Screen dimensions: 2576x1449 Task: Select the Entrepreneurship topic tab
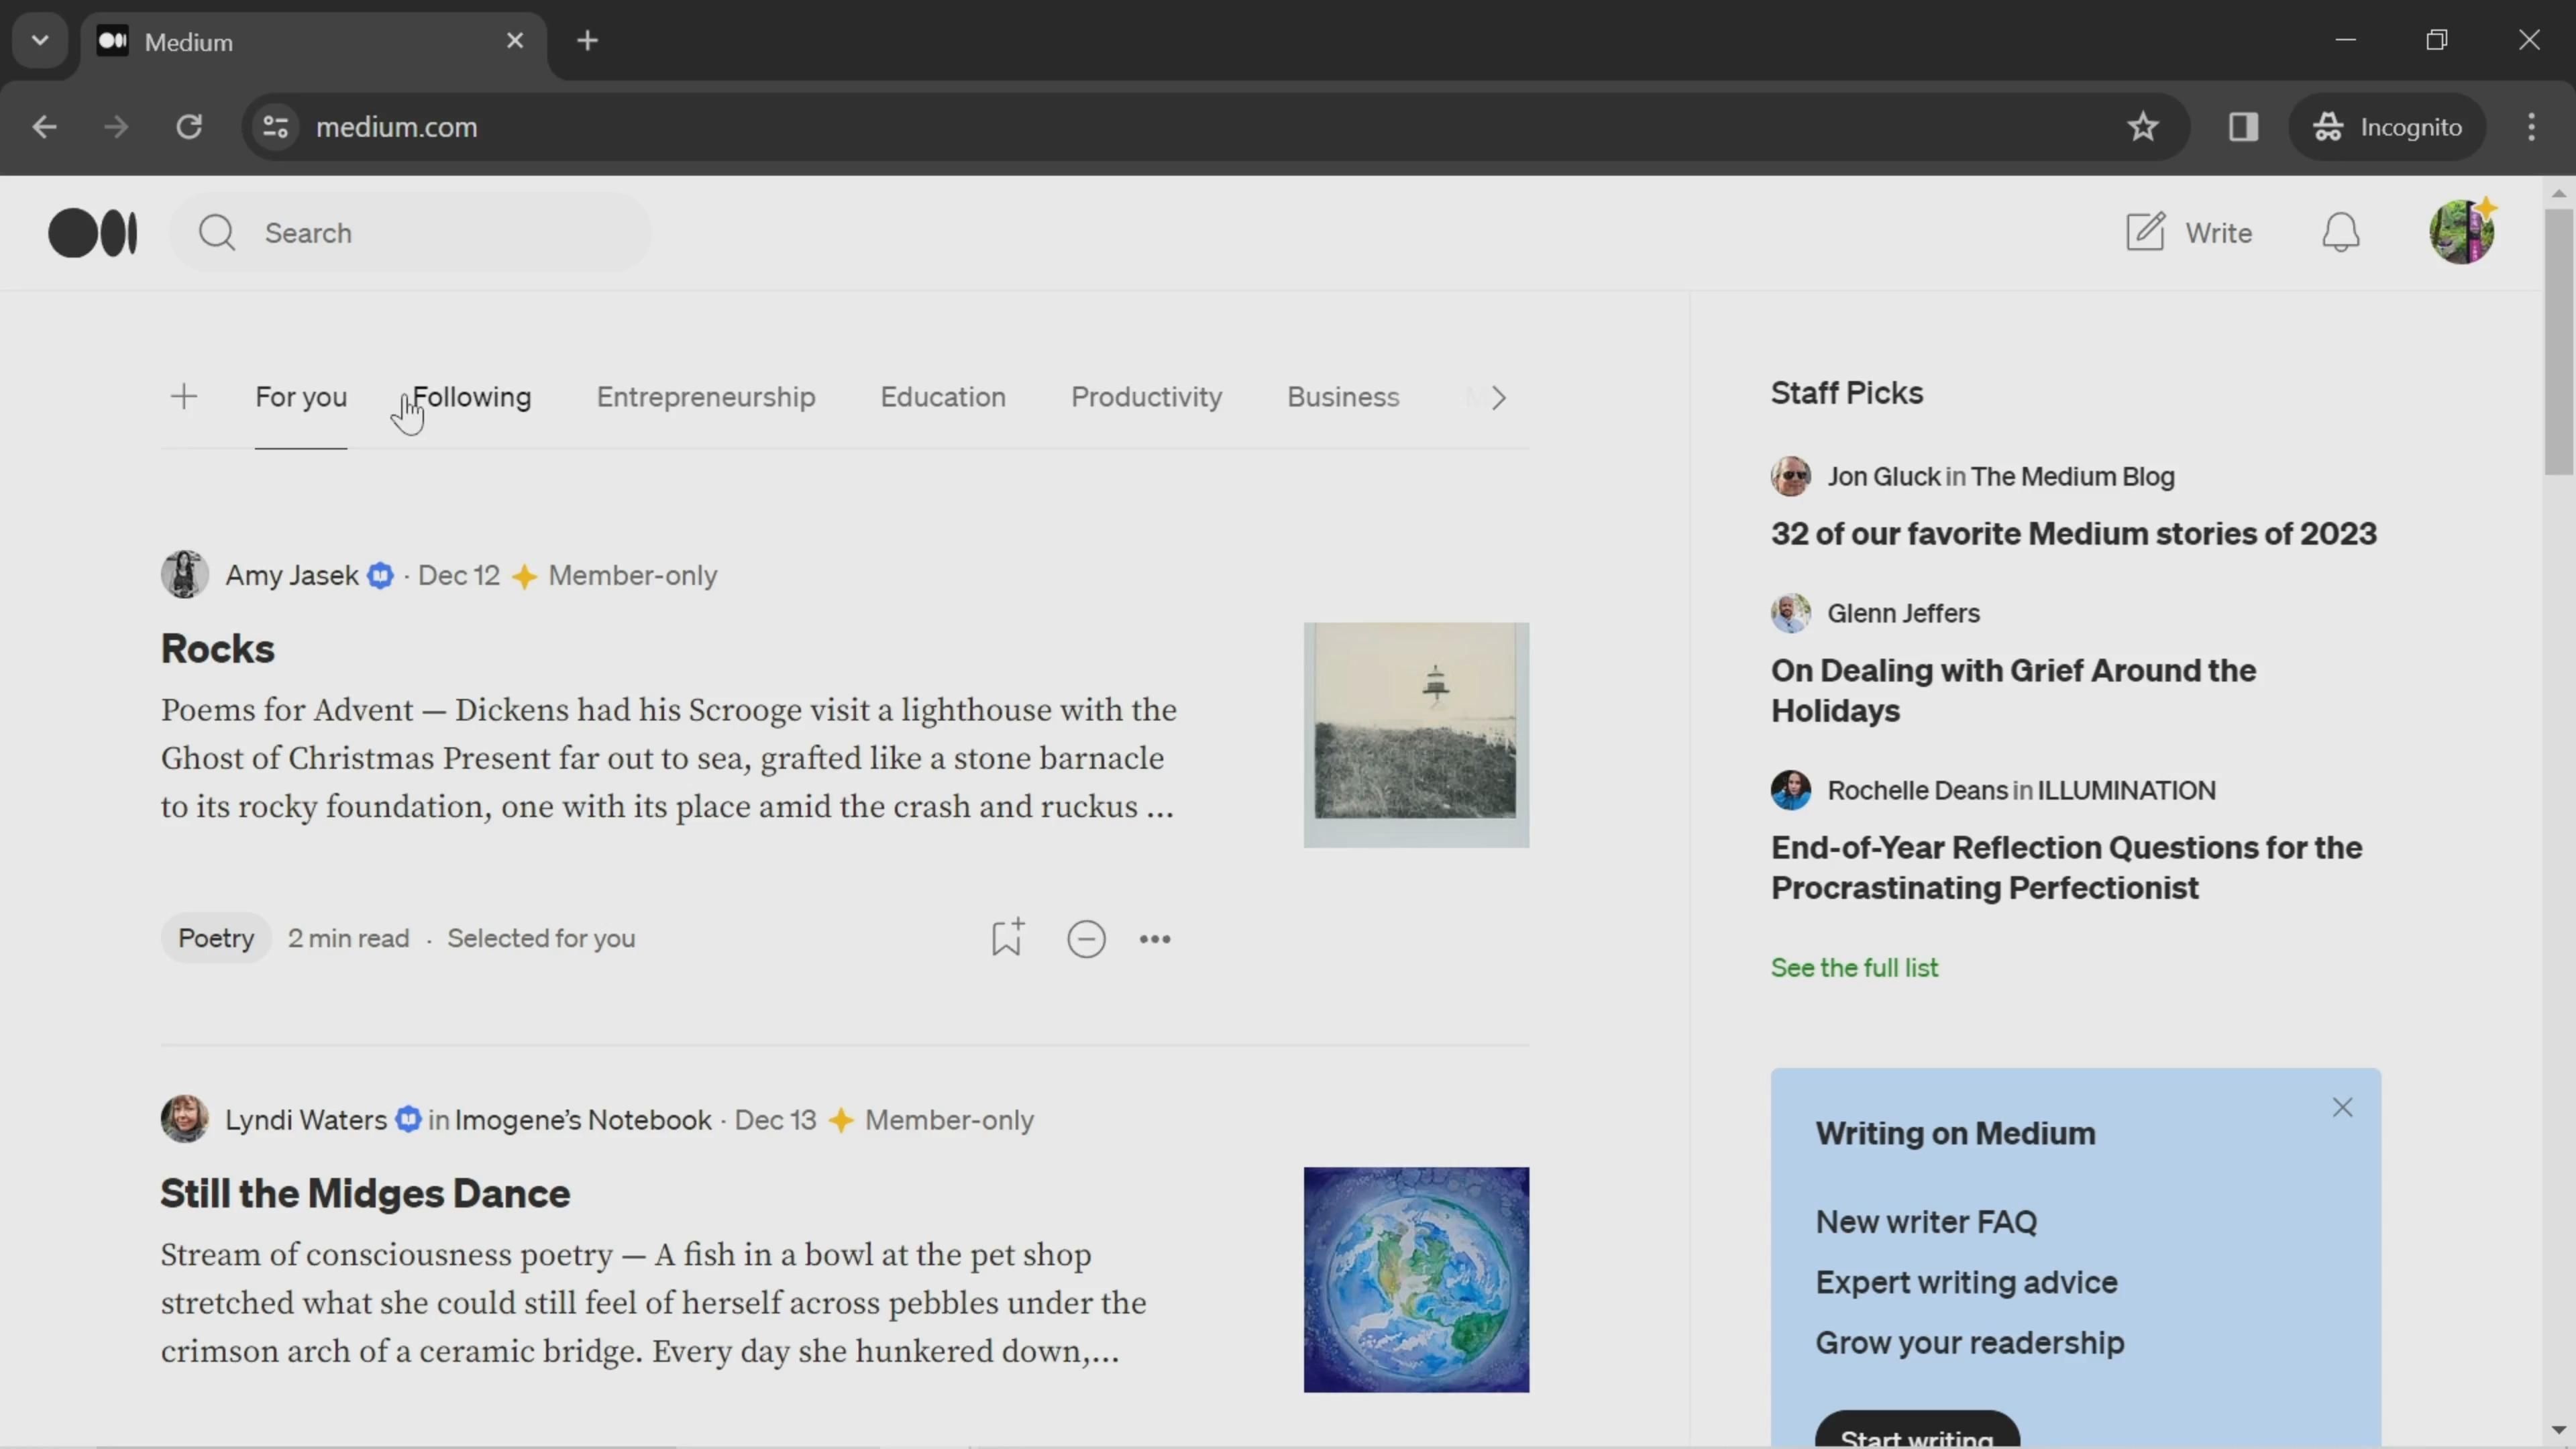(x=705, y=397)
